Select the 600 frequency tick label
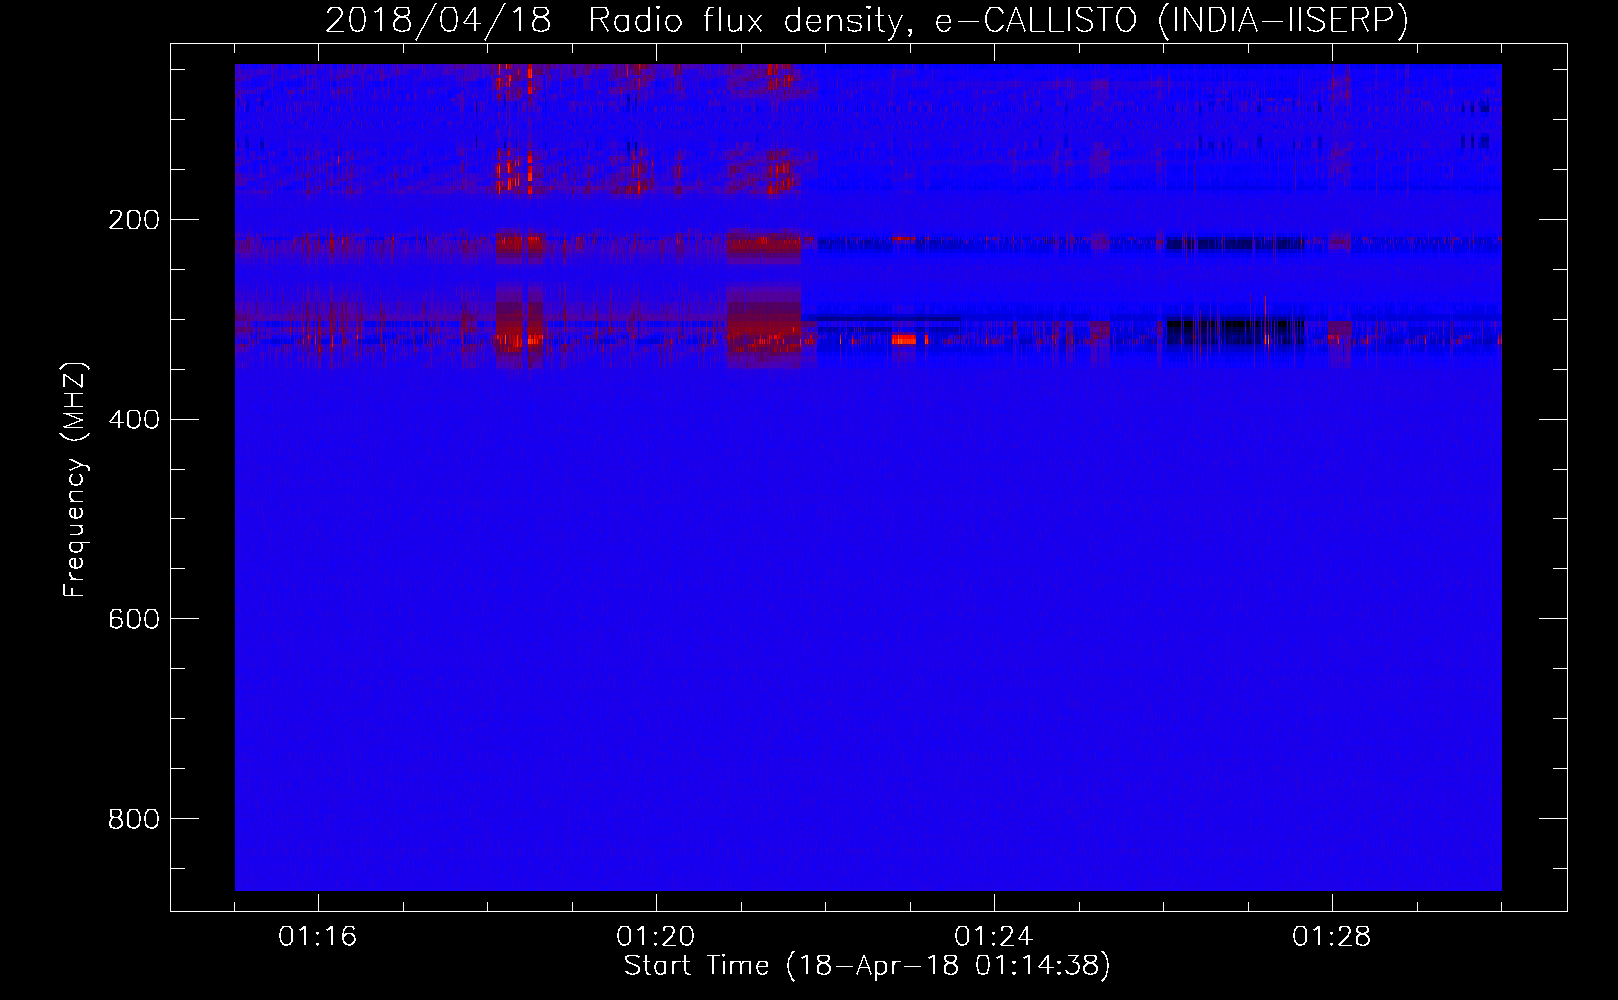 pos(134,620)
